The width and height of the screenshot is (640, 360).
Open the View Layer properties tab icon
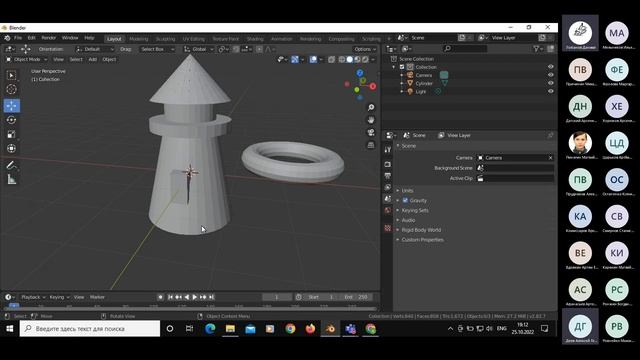tap(387, 187)
